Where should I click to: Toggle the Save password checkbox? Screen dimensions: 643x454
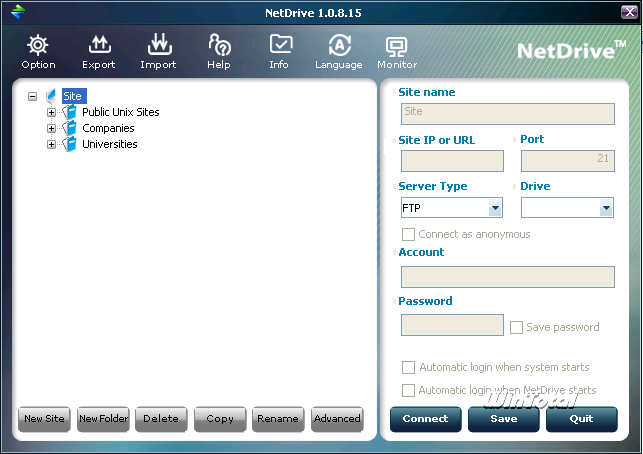pos(516,327)
